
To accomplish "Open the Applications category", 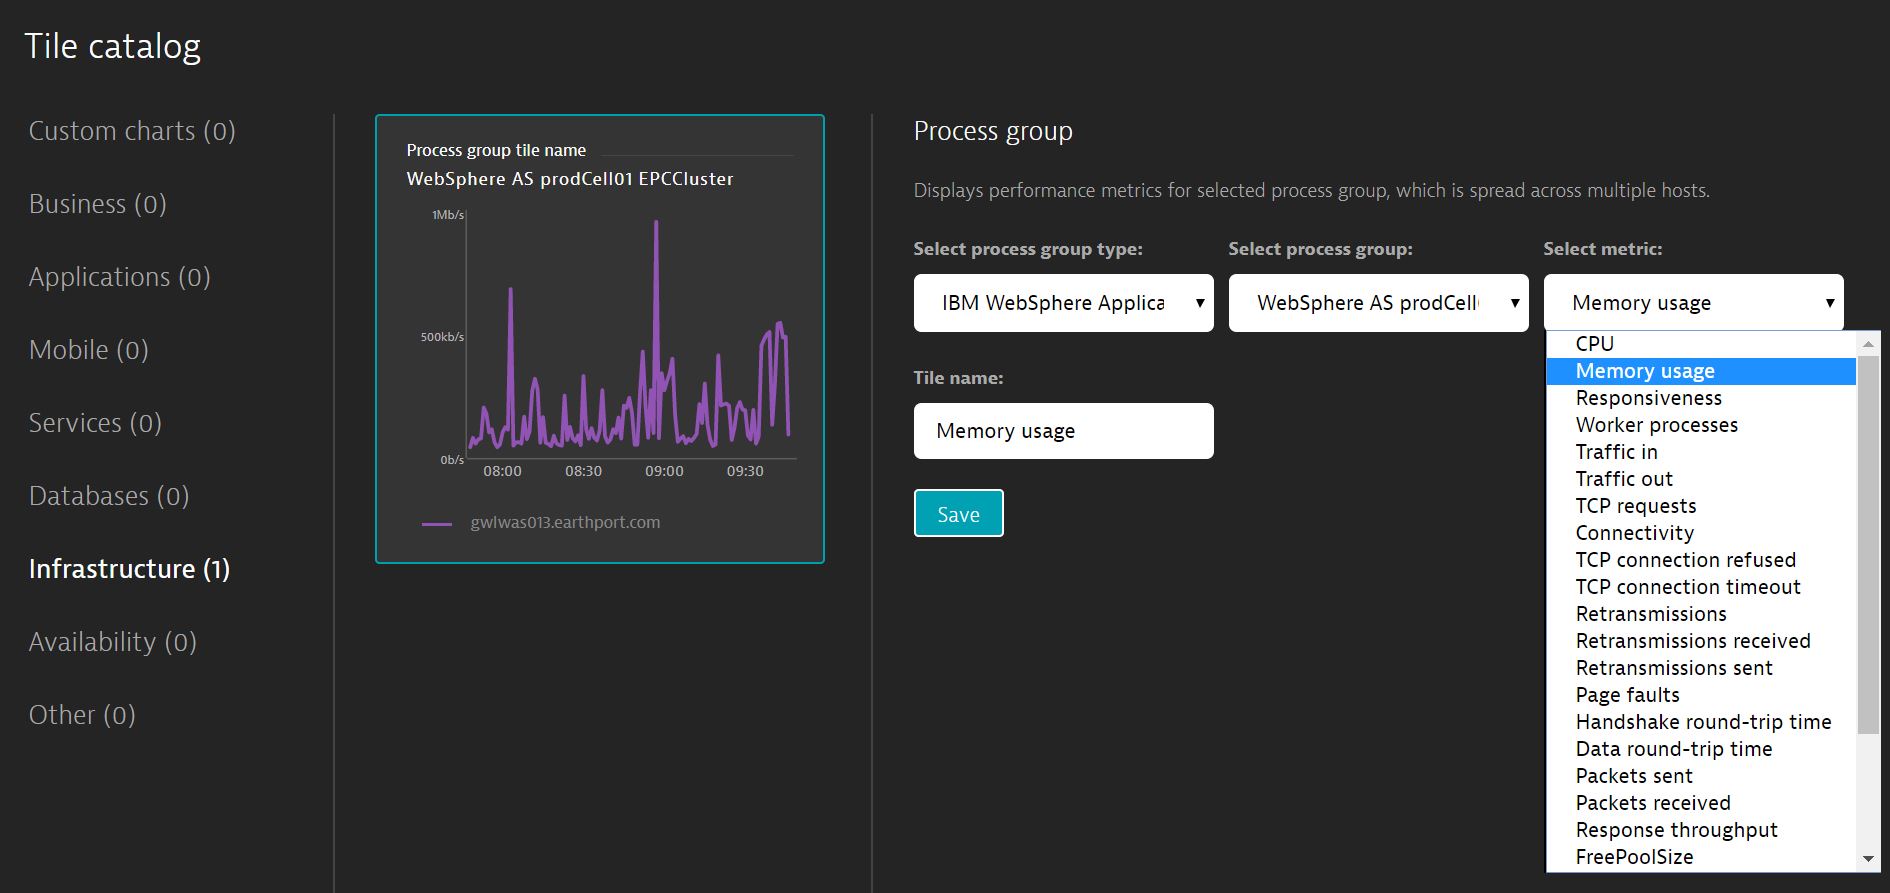I will 119,277.
